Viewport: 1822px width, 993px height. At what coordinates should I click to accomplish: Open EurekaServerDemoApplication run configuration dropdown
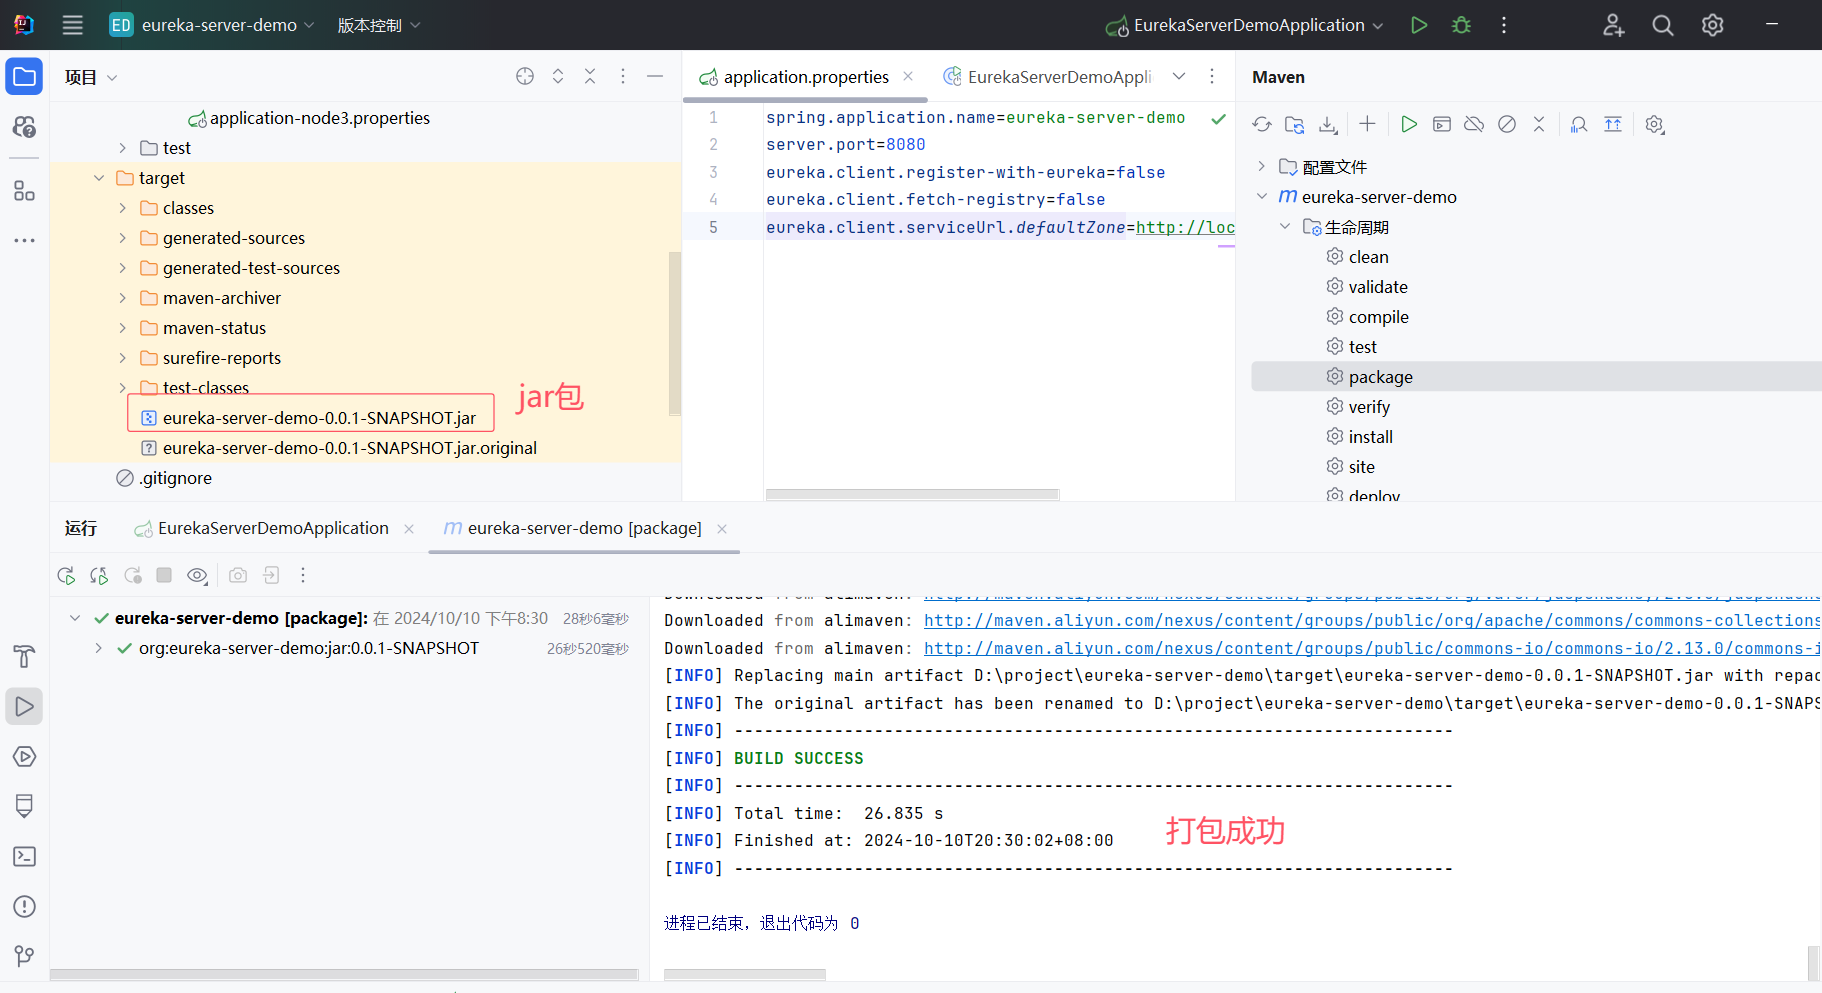(1245, 25)
